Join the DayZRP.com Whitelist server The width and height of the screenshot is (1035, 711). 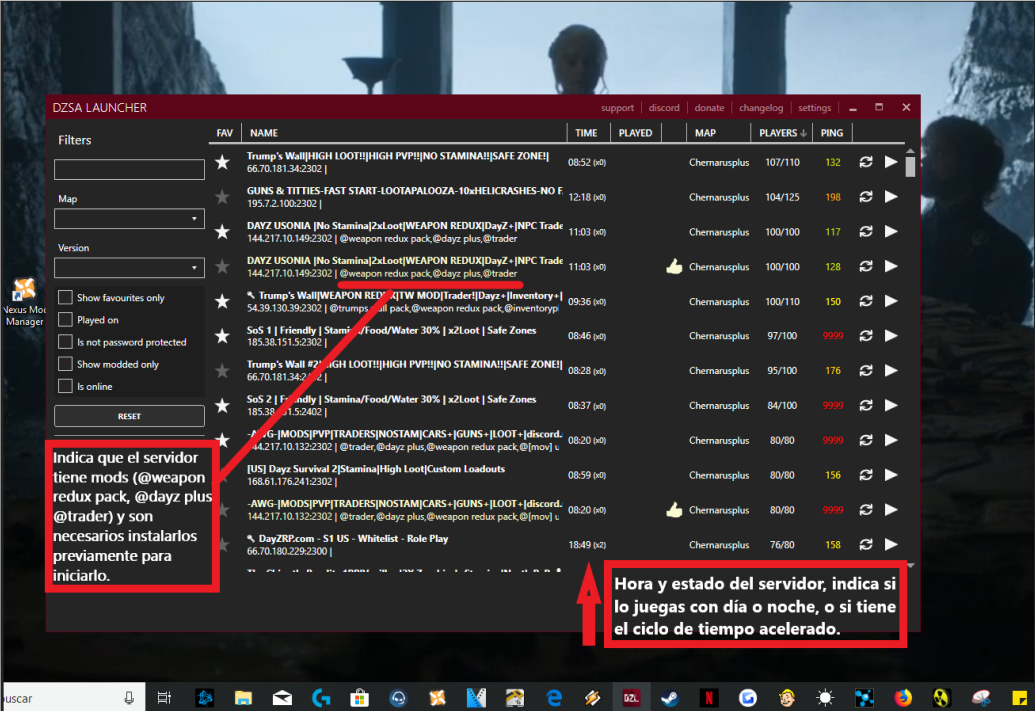(x=891, y=545)
